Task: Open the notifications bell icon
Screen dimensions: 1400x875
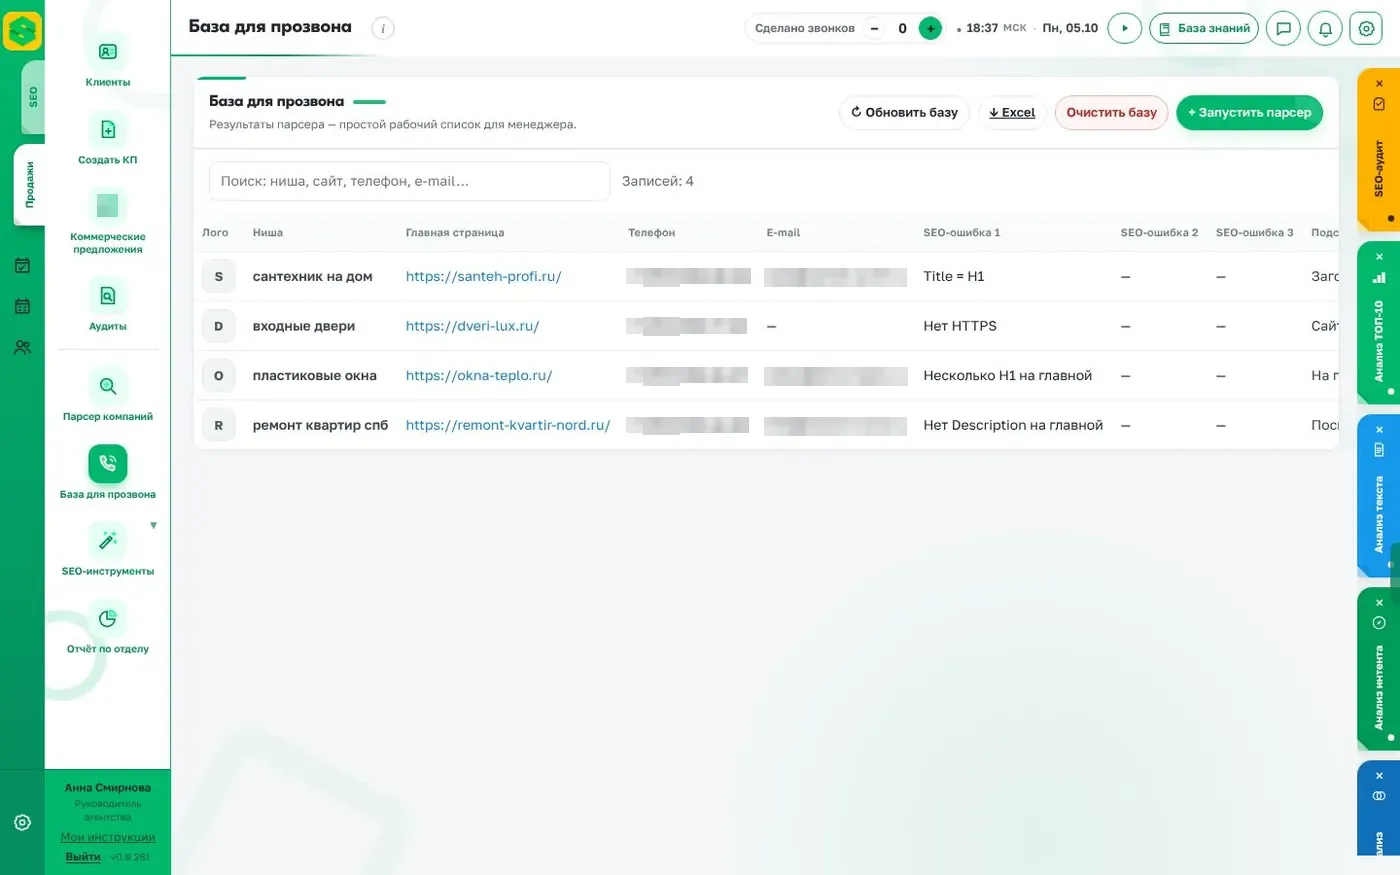Action: (1325, 28)
